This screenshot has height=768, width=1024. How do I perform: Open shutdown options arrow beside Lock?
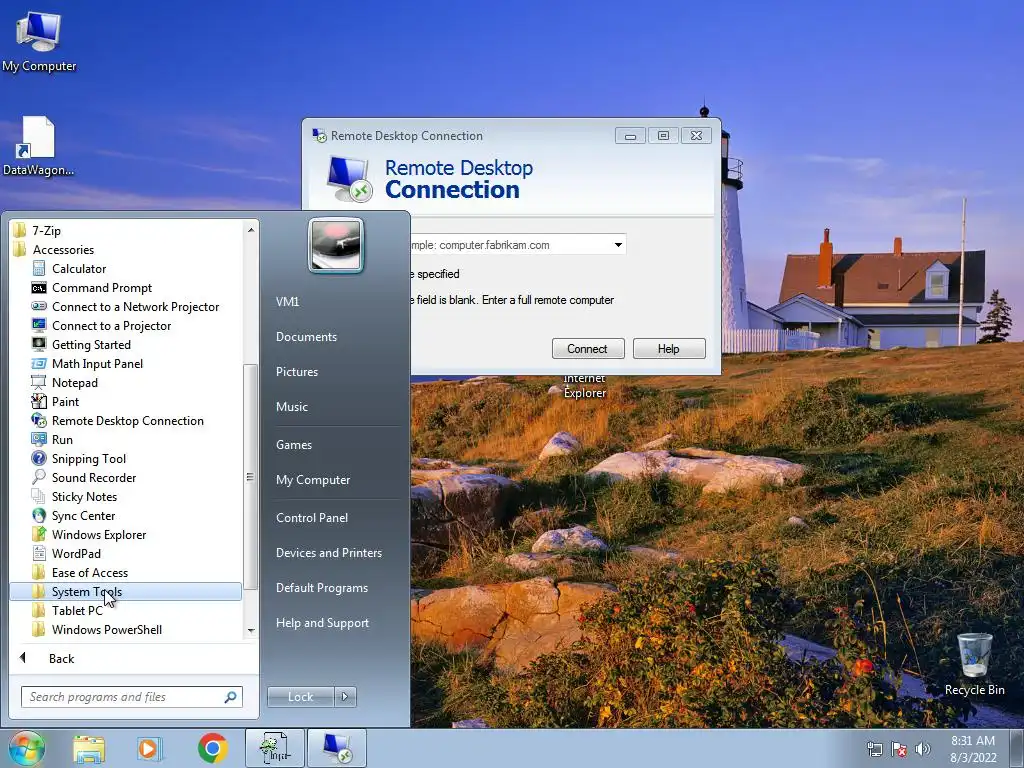coord(346,697)
